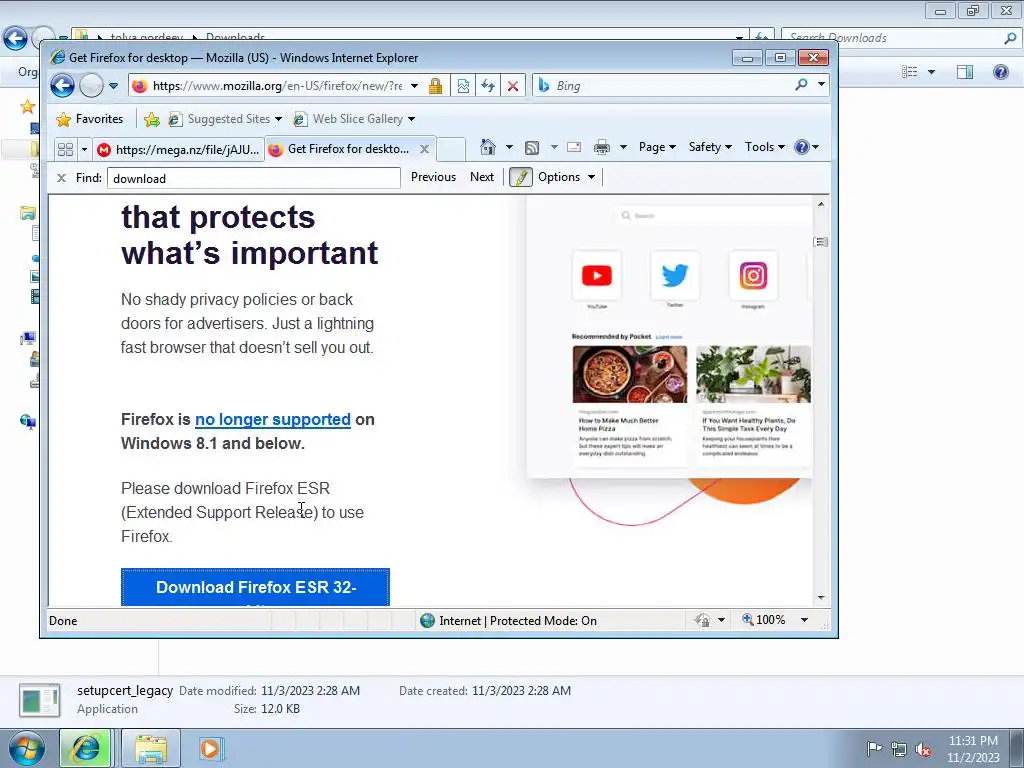Screen dimensions: 1024x768
Task: Click setupcert_legacy file thumbnail in details pane
Action: (x=40, y=700)
